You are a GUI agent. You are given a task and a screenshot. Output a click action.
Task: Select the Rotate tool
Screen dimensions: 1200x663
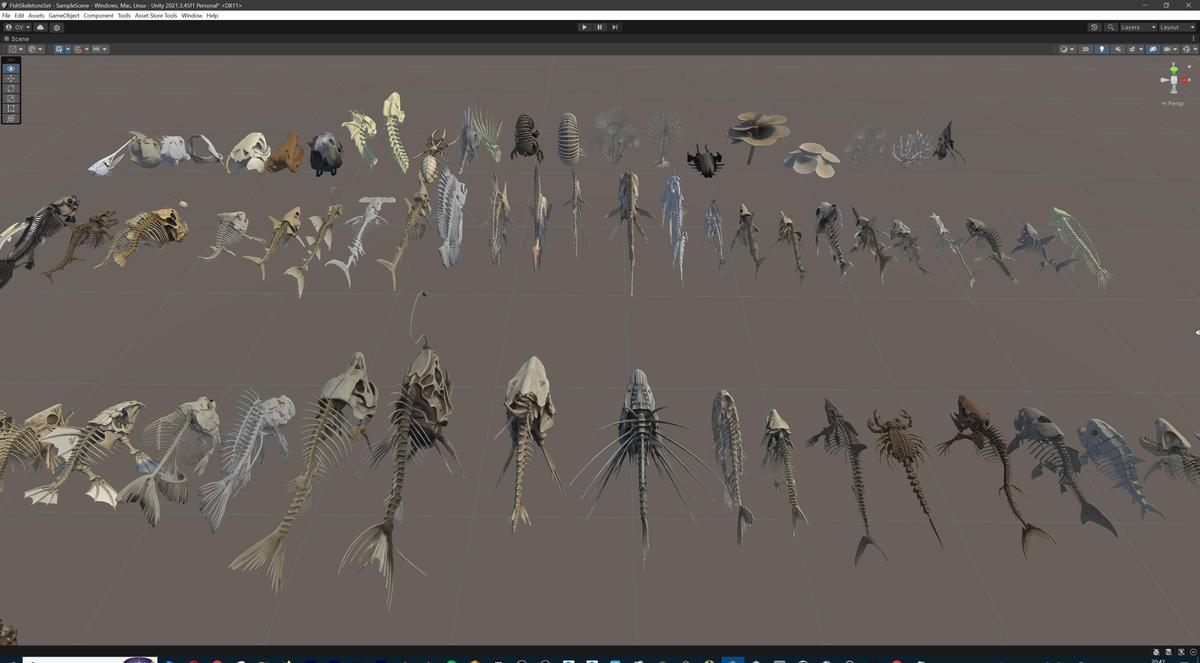pos(10,87)
